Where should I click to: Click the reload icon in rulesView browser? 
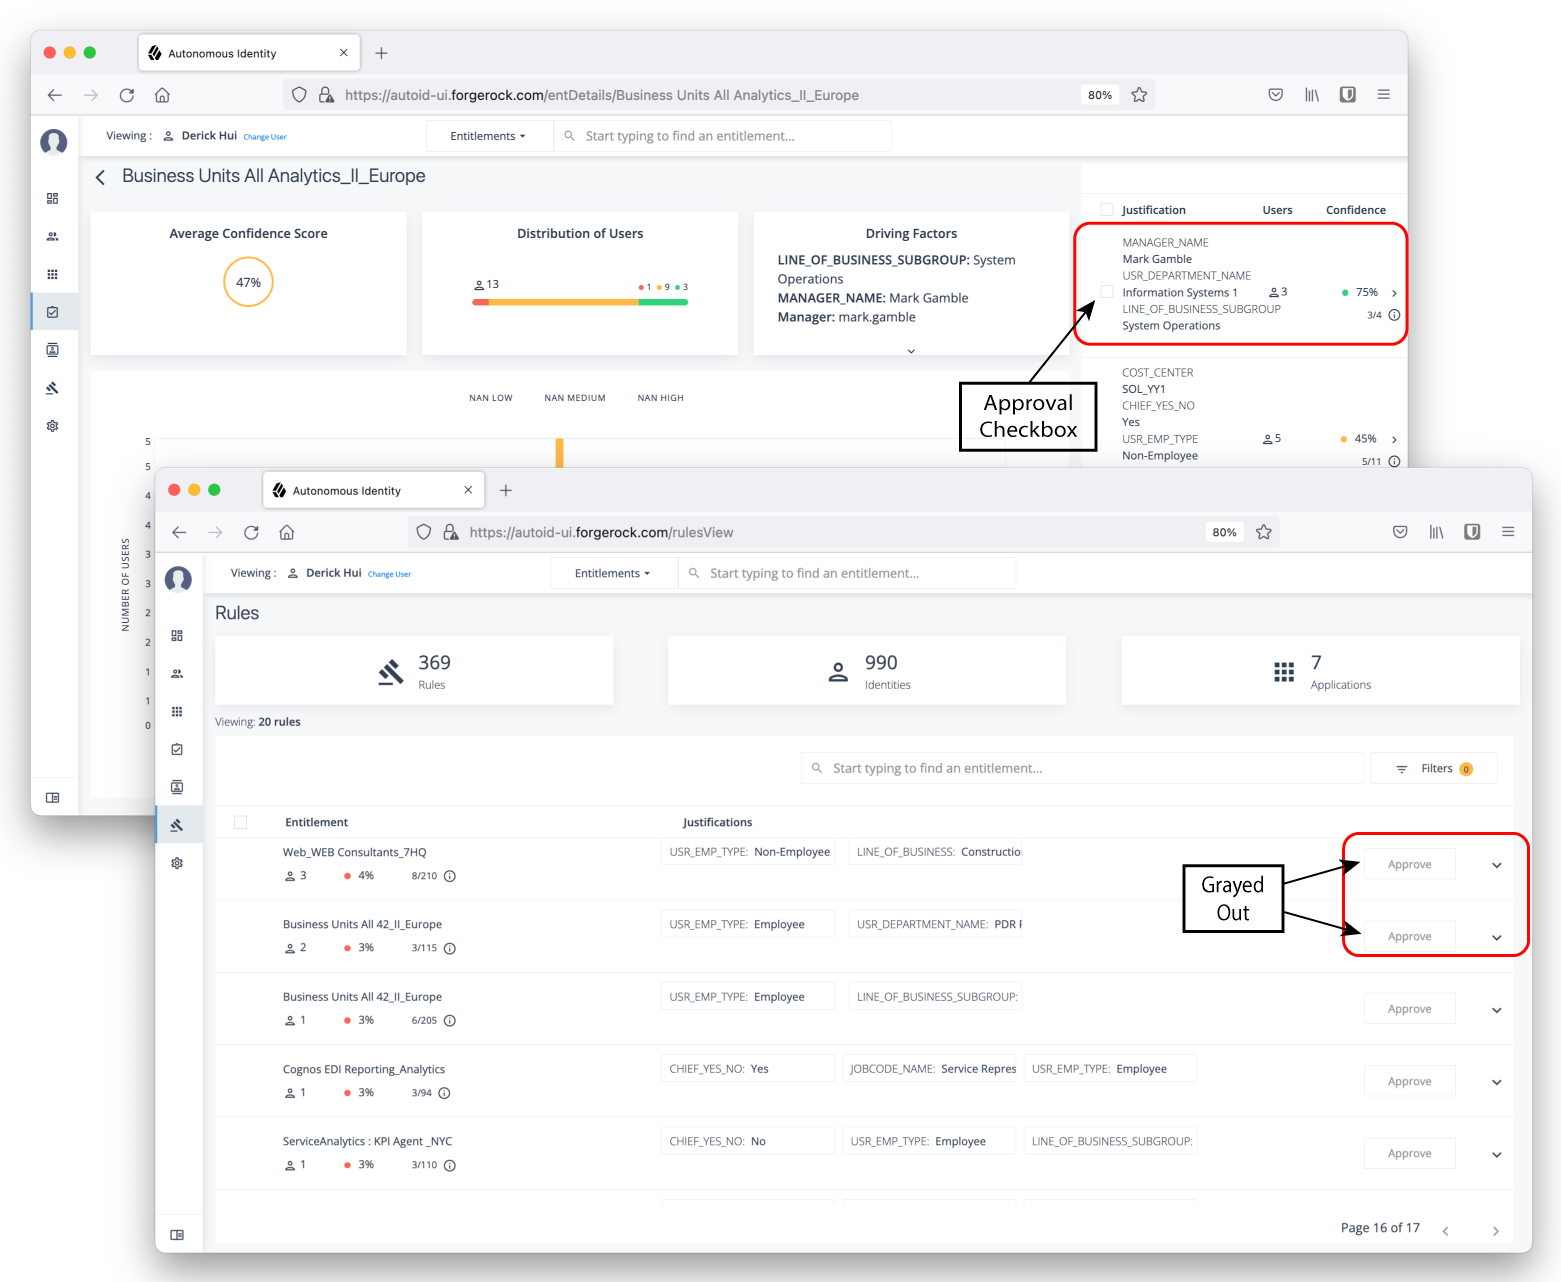[x=251, y=532]
